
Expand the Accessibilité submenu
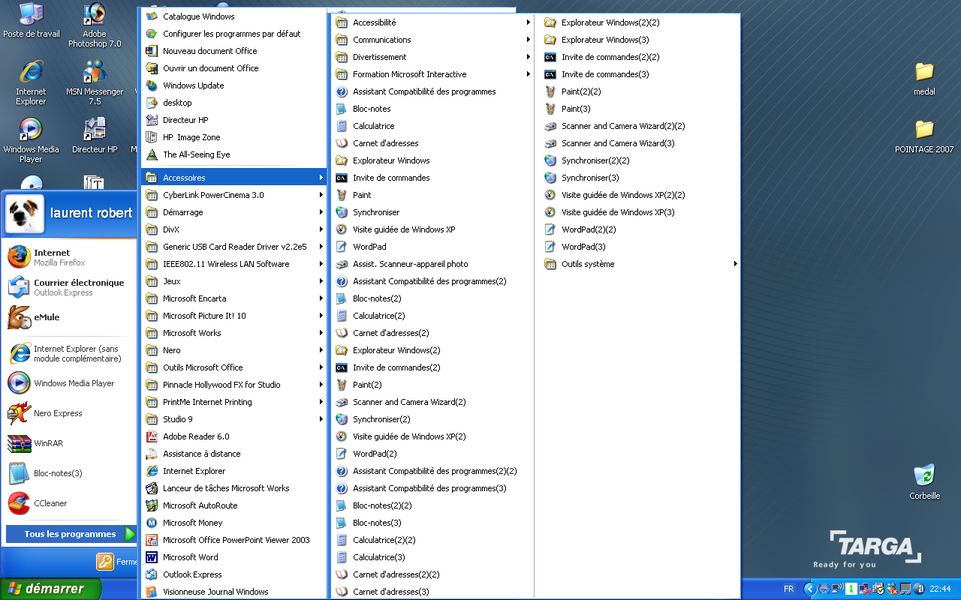433,22
